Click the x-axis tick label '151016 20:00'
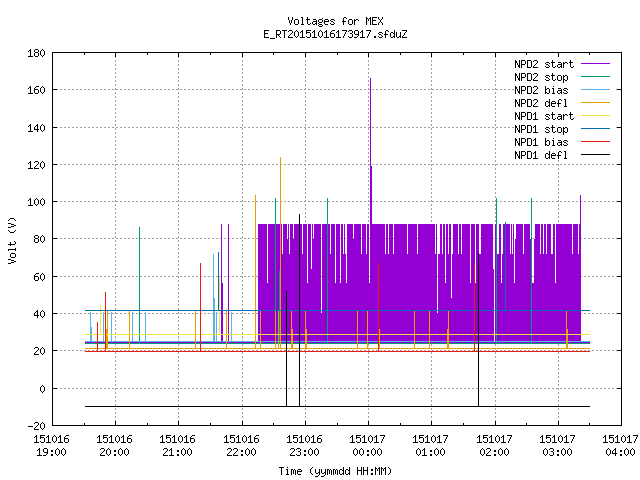Viewport: 640px width, 480px height. tap(115, 446)
